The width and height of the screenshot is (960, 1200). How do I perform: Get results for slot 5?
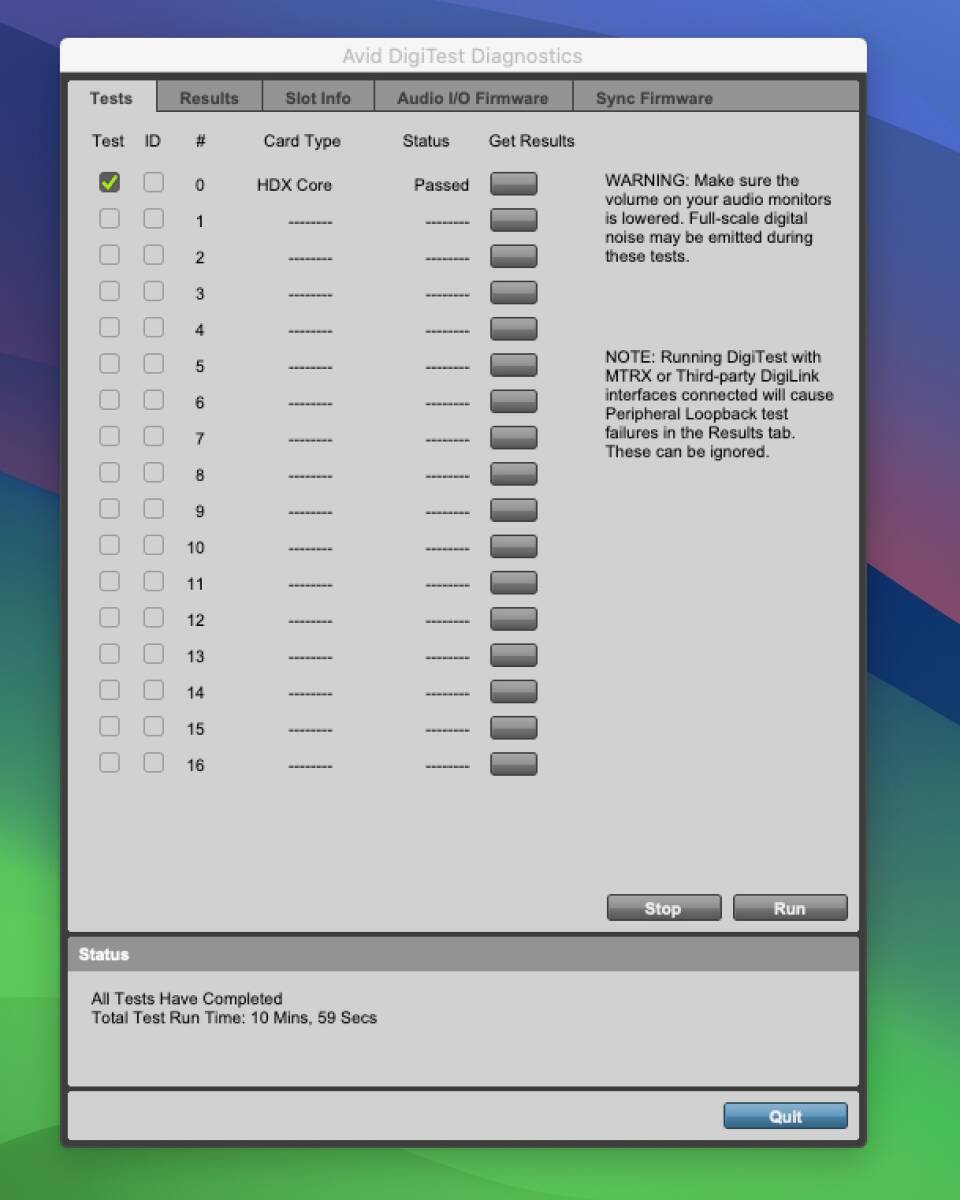[513, 365]
